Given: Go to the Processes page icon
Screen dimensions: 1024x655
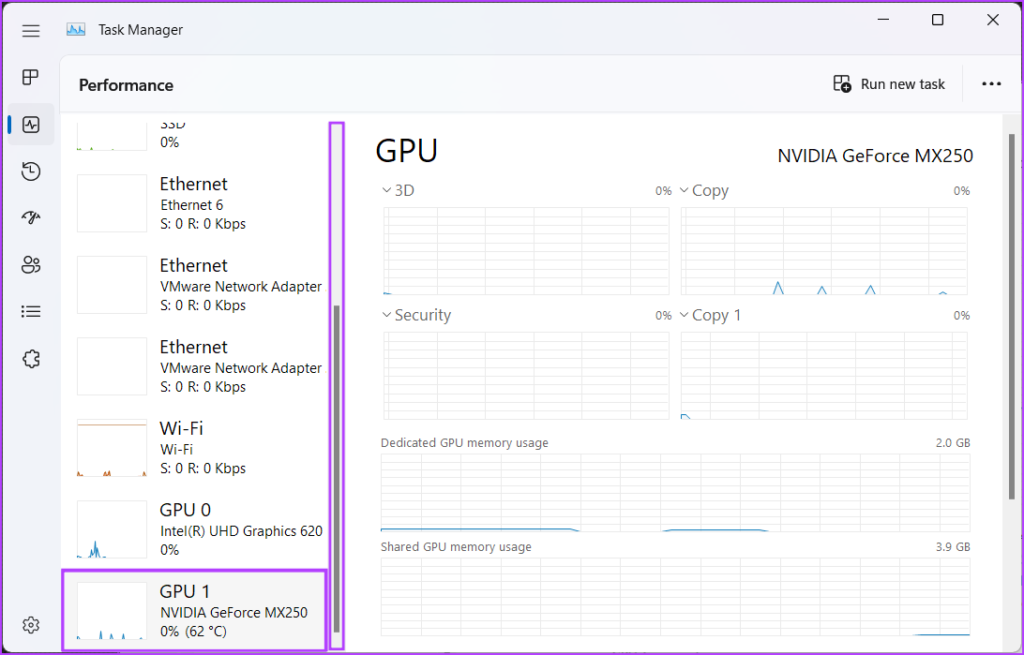Looking at the screenshot, I should point(31,77).
